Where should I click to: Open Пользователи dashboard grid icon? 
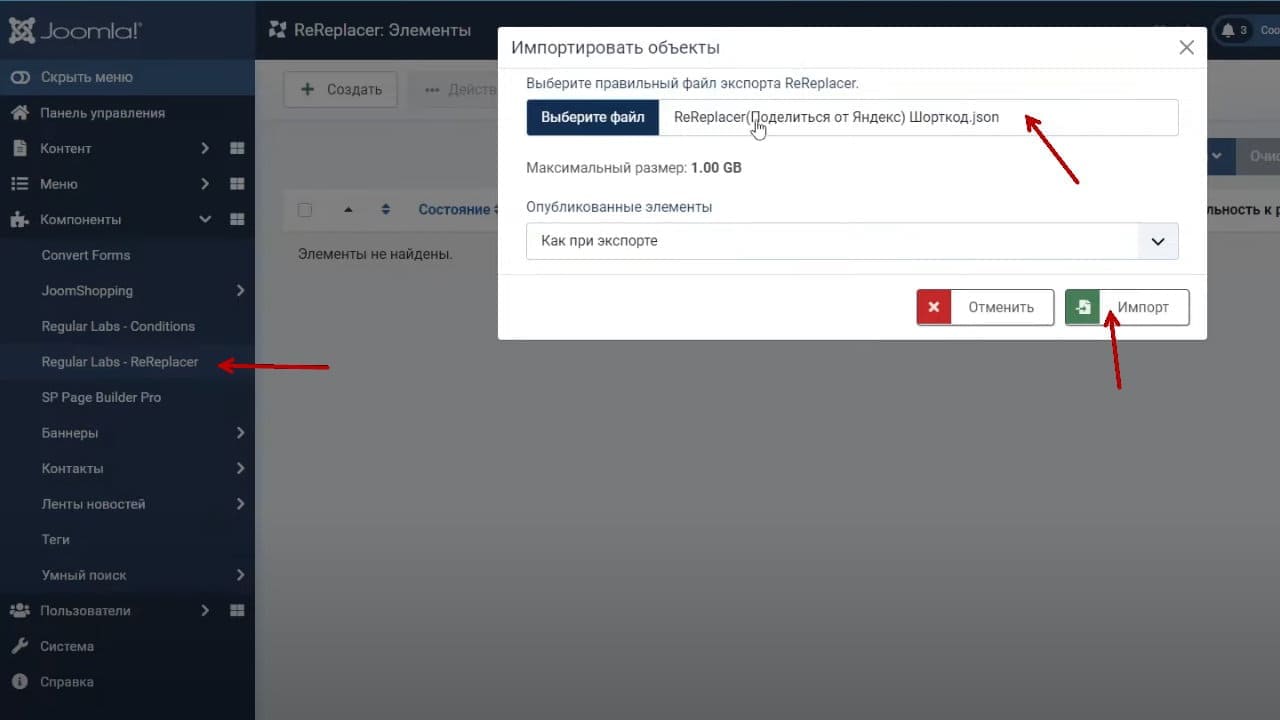point(237,610)
